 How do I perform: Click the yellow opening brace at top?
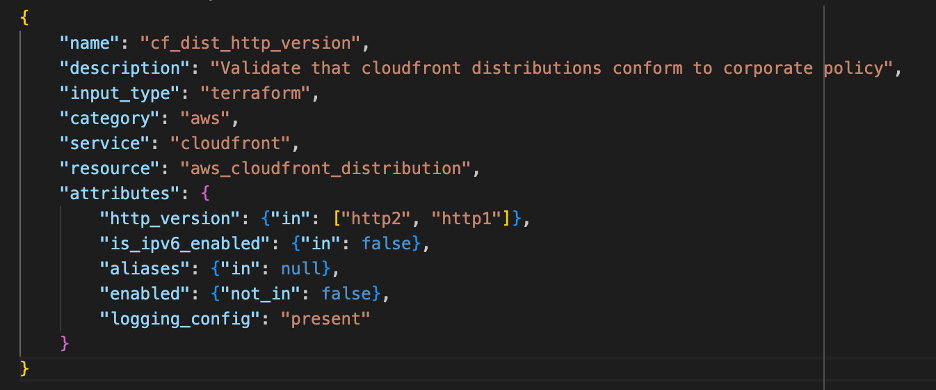pyautogui.click(x=24, y=18)
